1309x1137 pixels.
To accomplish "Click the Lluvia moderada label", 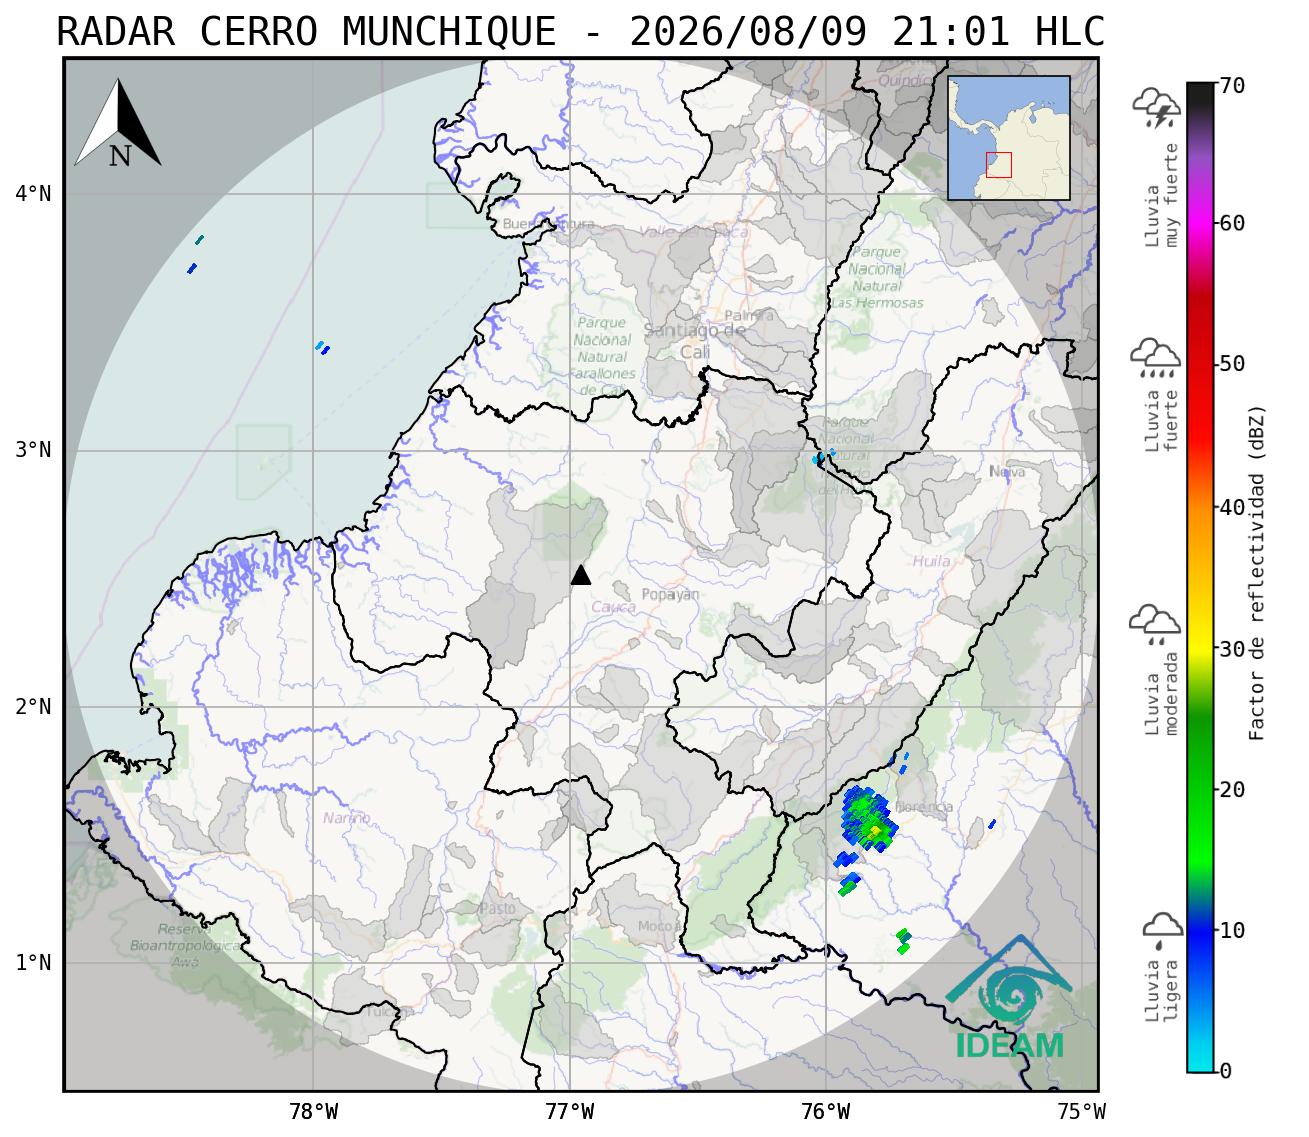I will coord(1163,694).
